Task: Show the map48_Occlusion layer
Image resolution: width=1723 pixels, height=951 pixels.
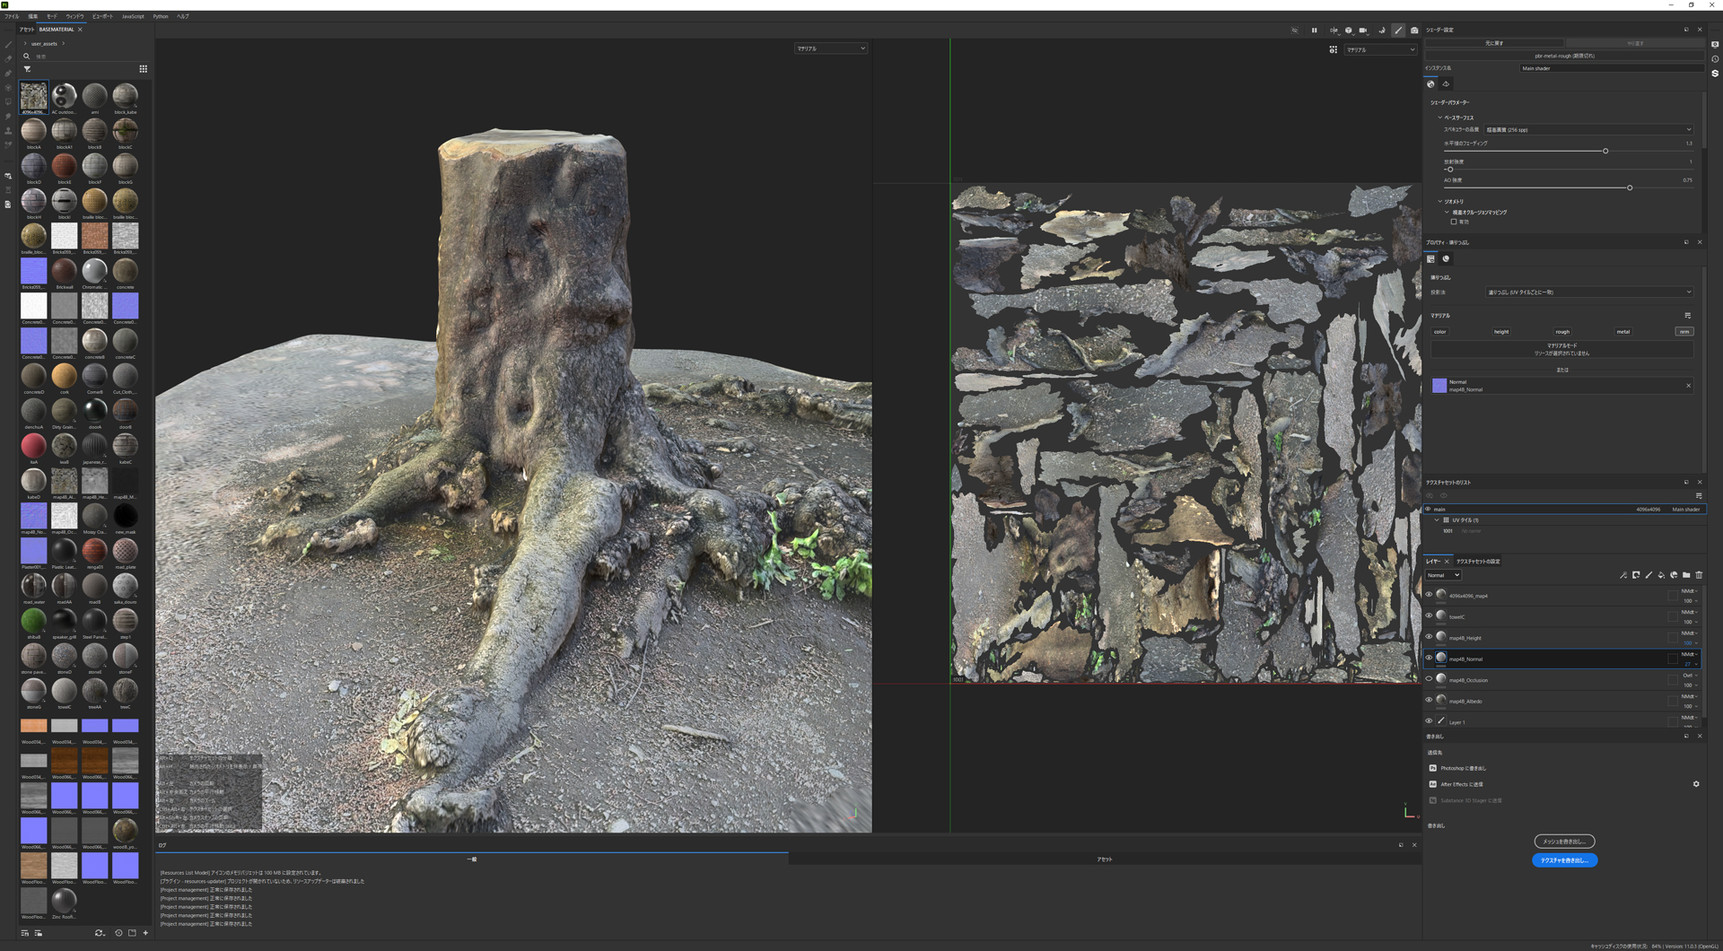Action: (x=1428, y=679)
